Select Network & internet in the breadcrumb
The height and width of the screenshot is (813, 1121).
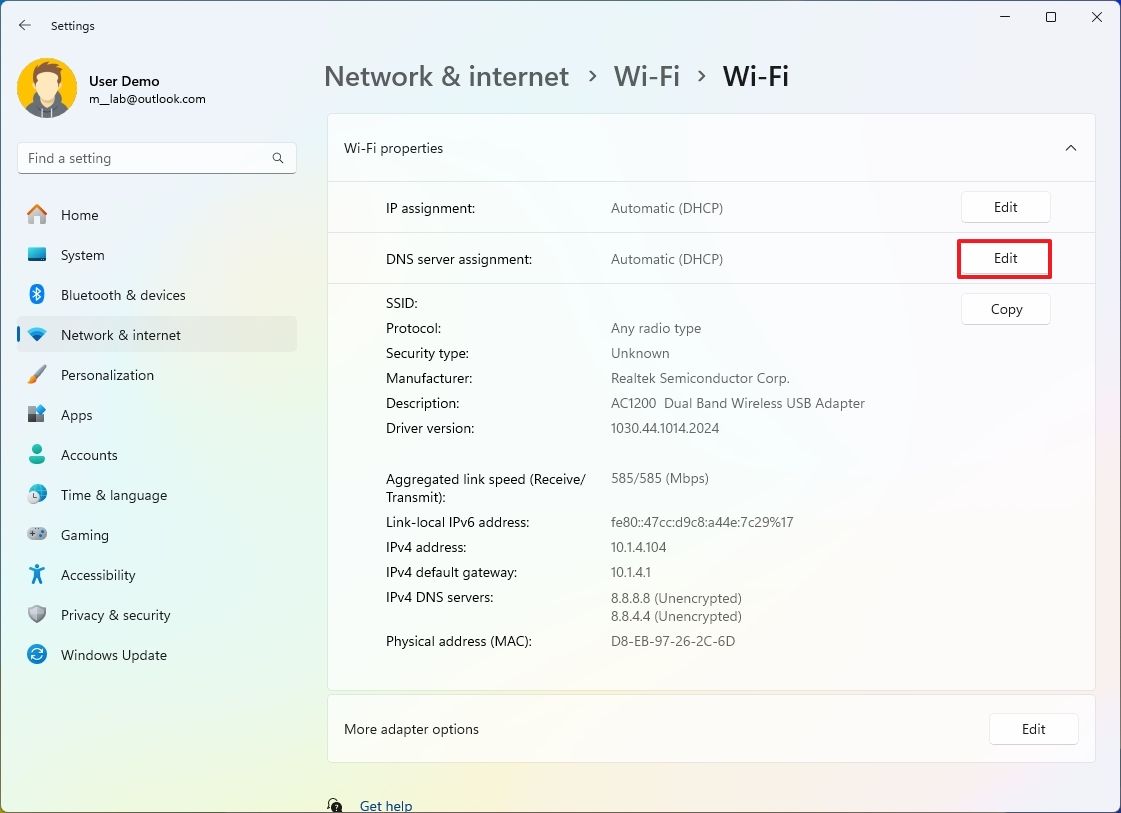[x=446, y=76]
